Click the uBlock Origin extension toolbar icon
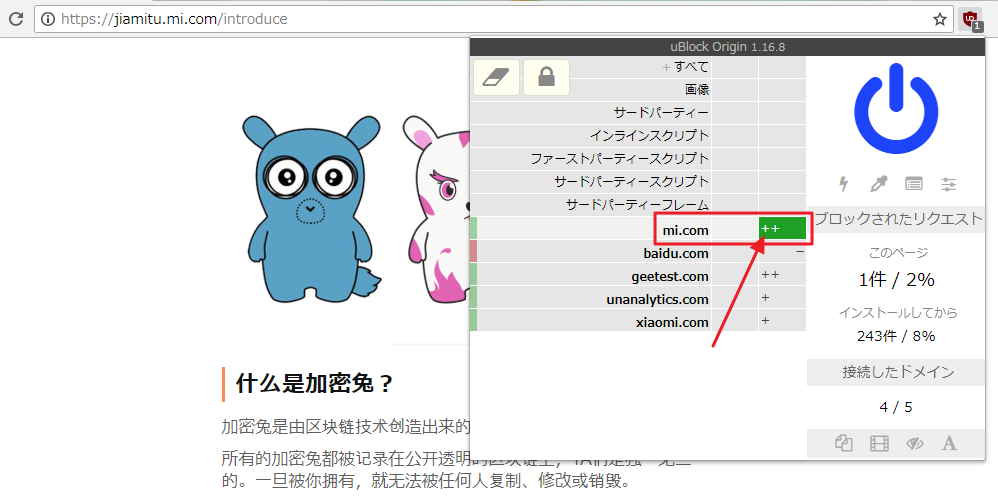 point(970,19)
